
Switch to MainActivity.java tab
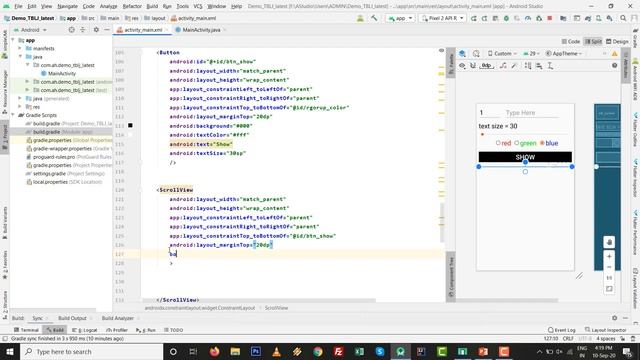[201, 30]
